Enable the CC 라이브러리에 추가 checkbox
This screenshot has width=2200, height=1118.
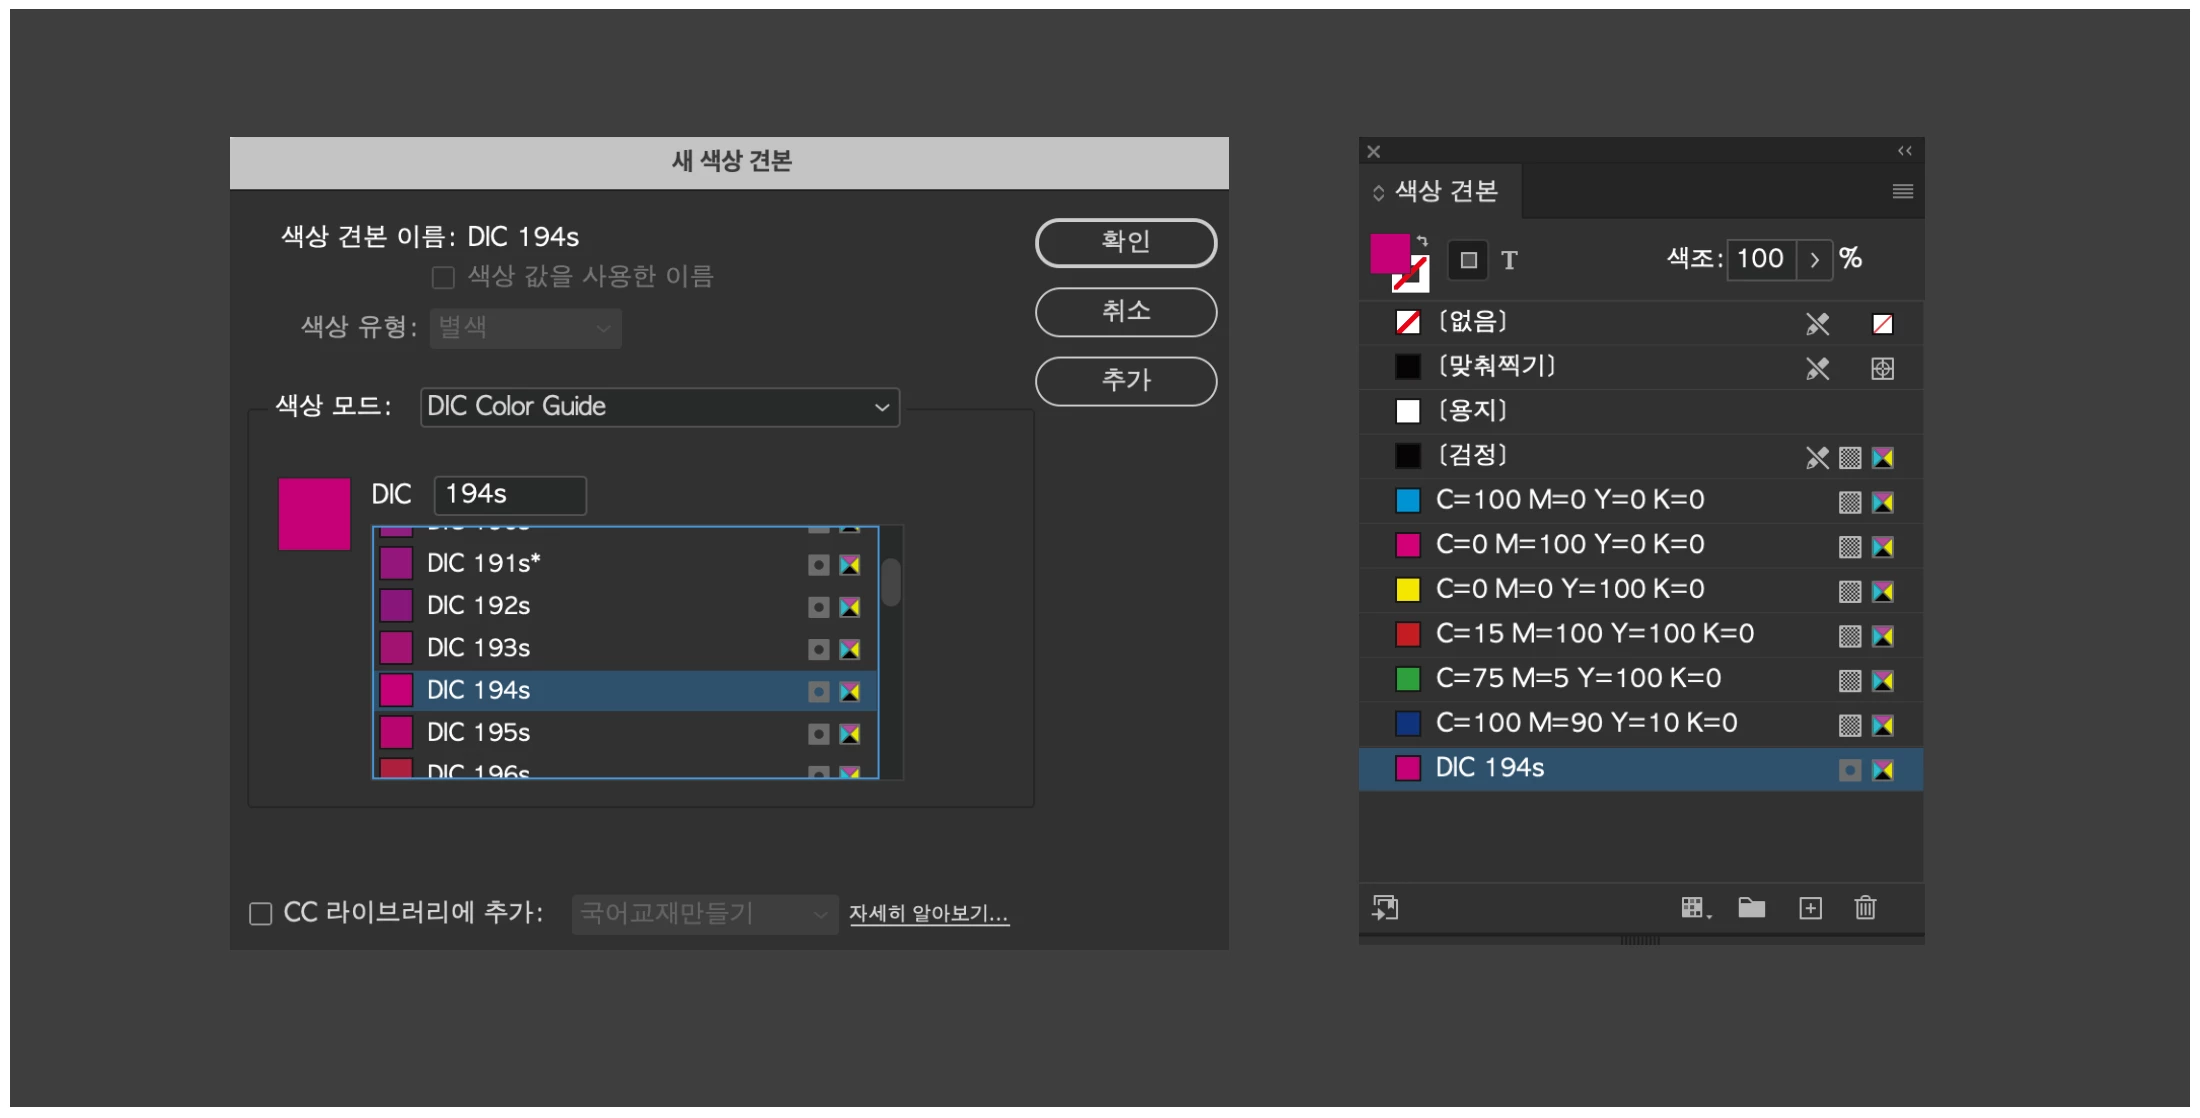click(261, 914)
